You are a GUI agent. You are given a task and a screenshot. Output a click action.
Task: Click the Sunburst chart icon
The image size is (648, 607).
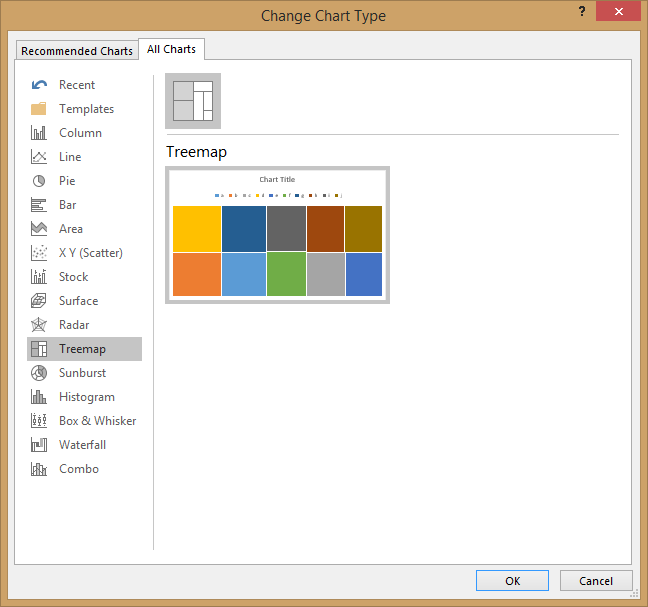point(39,373)
